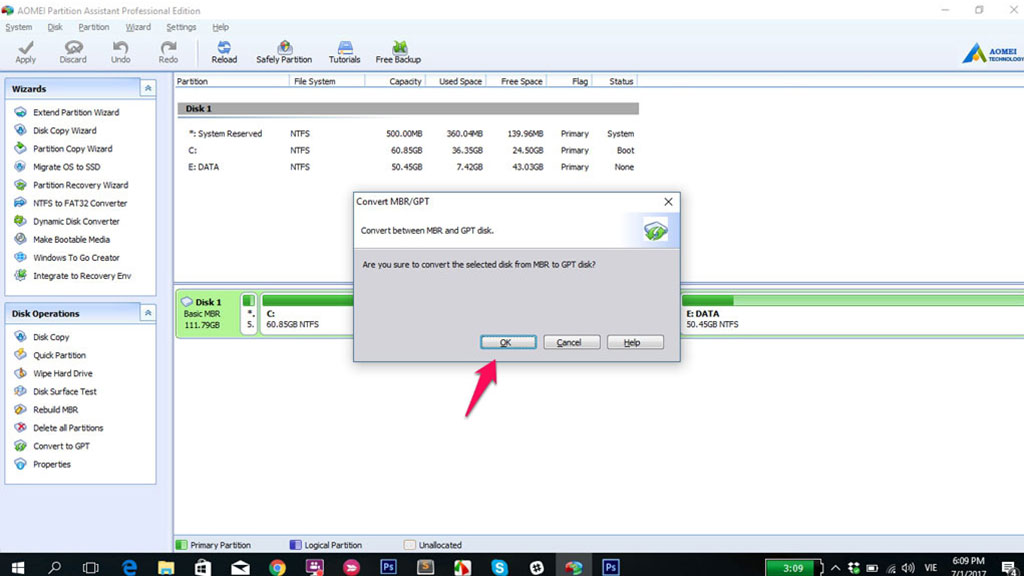
Task: Open the System menu
Action: [18, 27]
